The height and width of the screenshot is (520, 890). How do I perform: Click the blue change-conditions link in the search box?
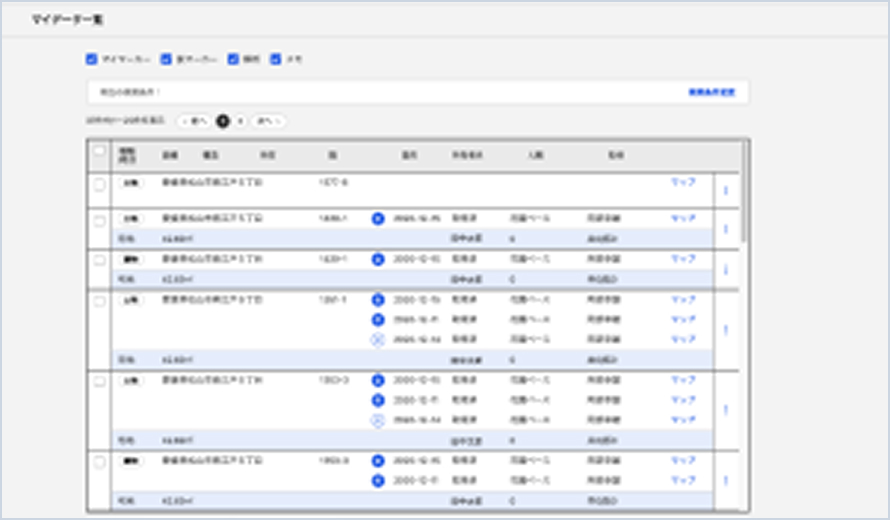pos(712,92)
